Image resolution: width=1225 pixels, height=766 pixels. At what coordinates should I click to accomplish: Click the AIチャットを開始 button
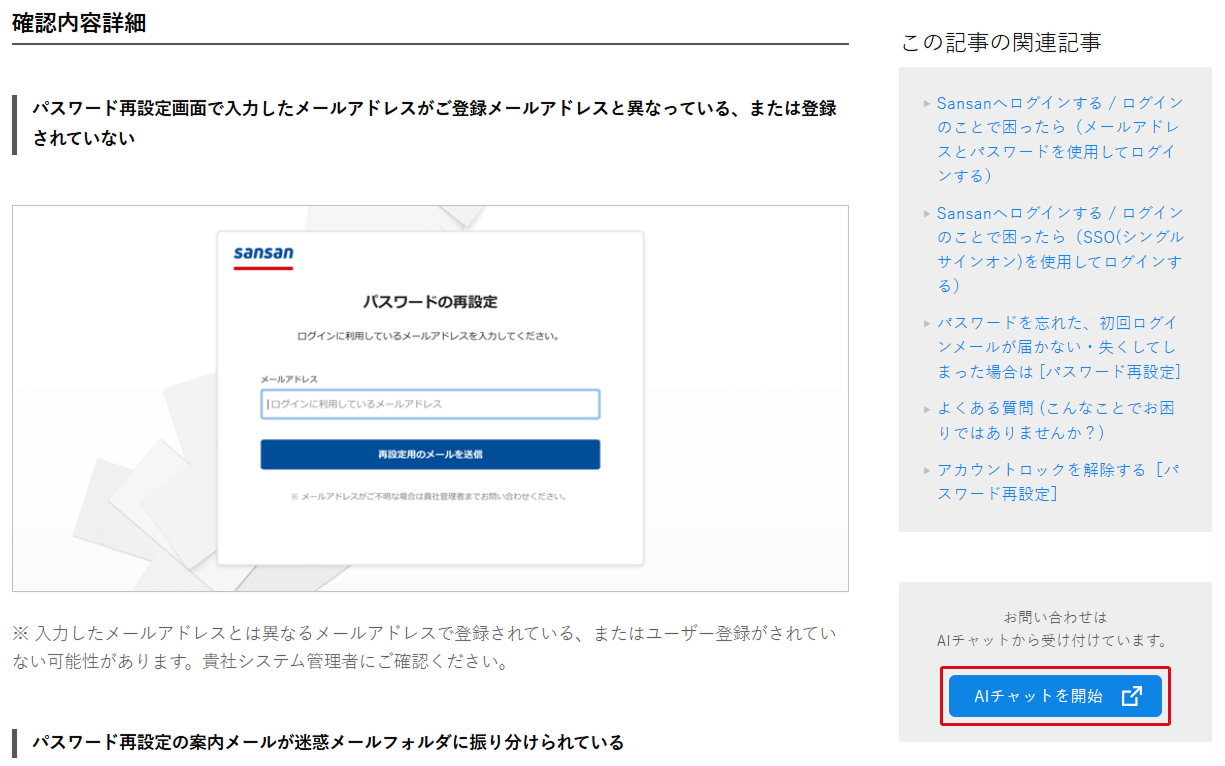tap(1055, 696)
